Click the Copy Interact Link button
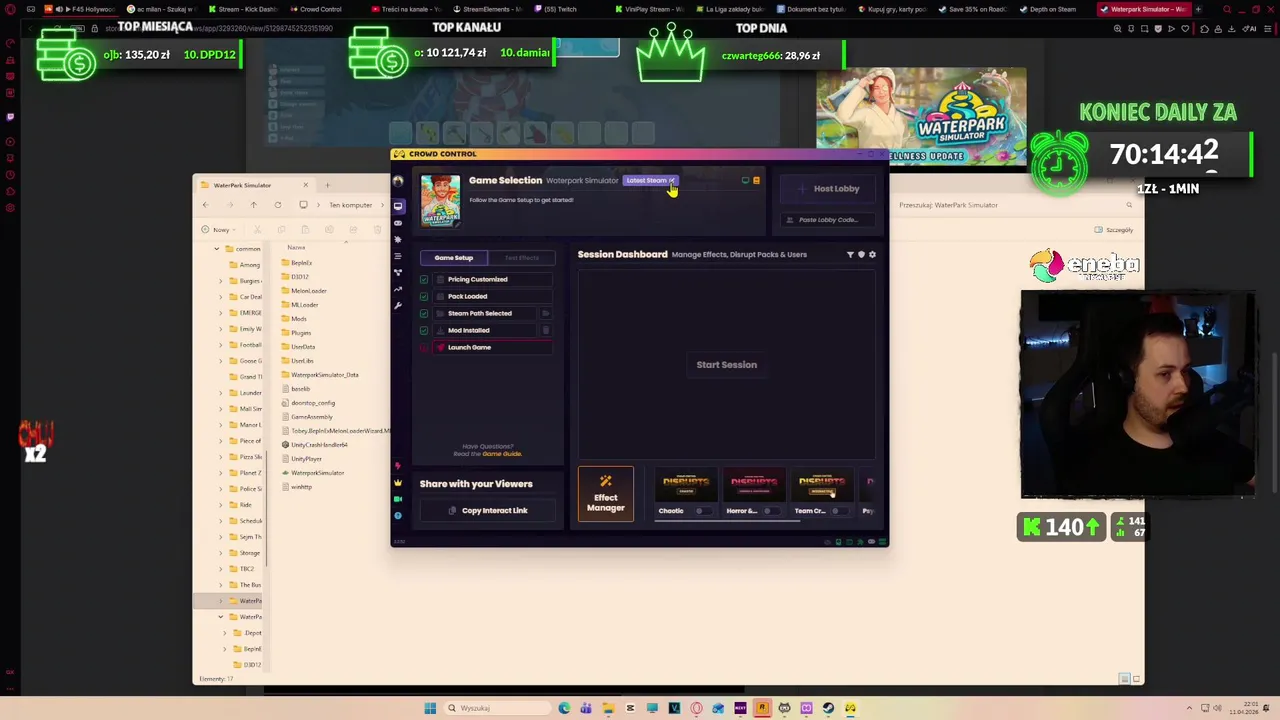This screenshot has height=720, width=1280. [487, 511]
